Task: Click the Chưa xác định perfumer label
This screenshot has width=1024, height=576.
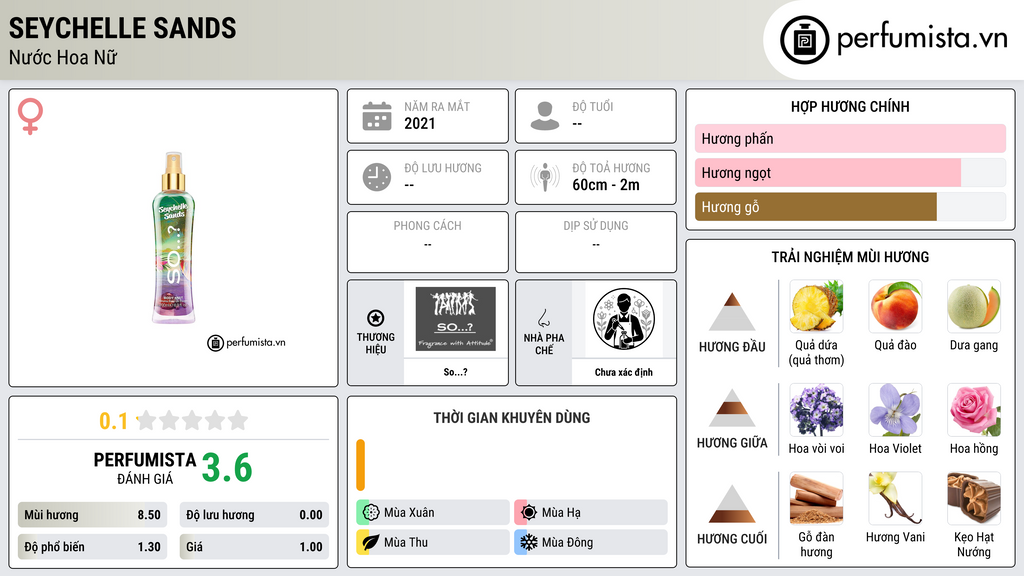Action: click(624, 372)
